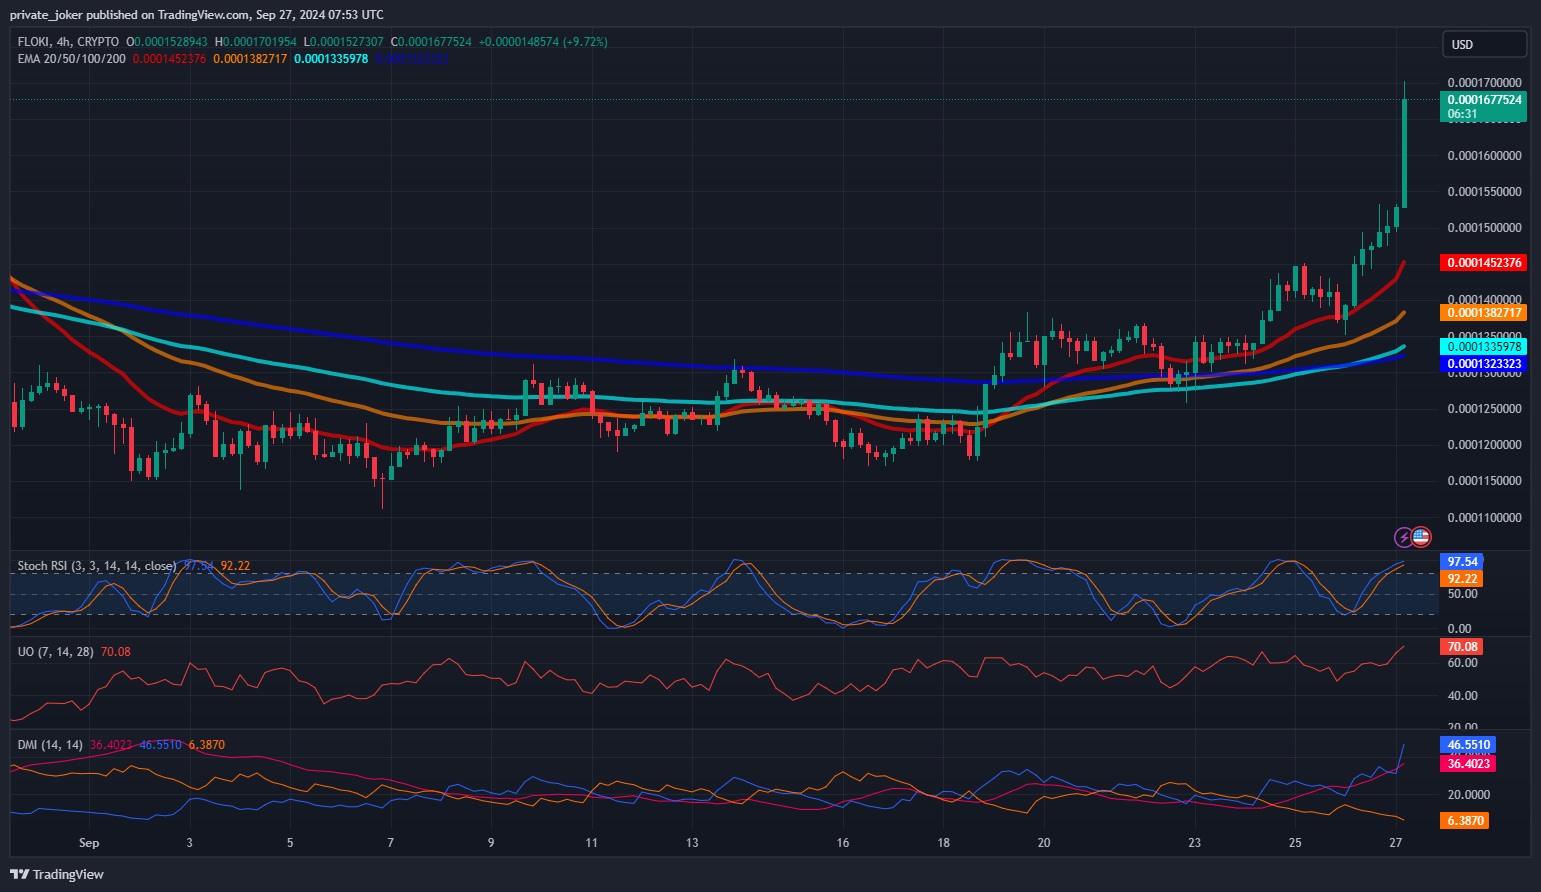Click the Stoch RSI 97.54 value tag
The height and width of the screenshot is (892, 1541).
[x=1461, y=562]
